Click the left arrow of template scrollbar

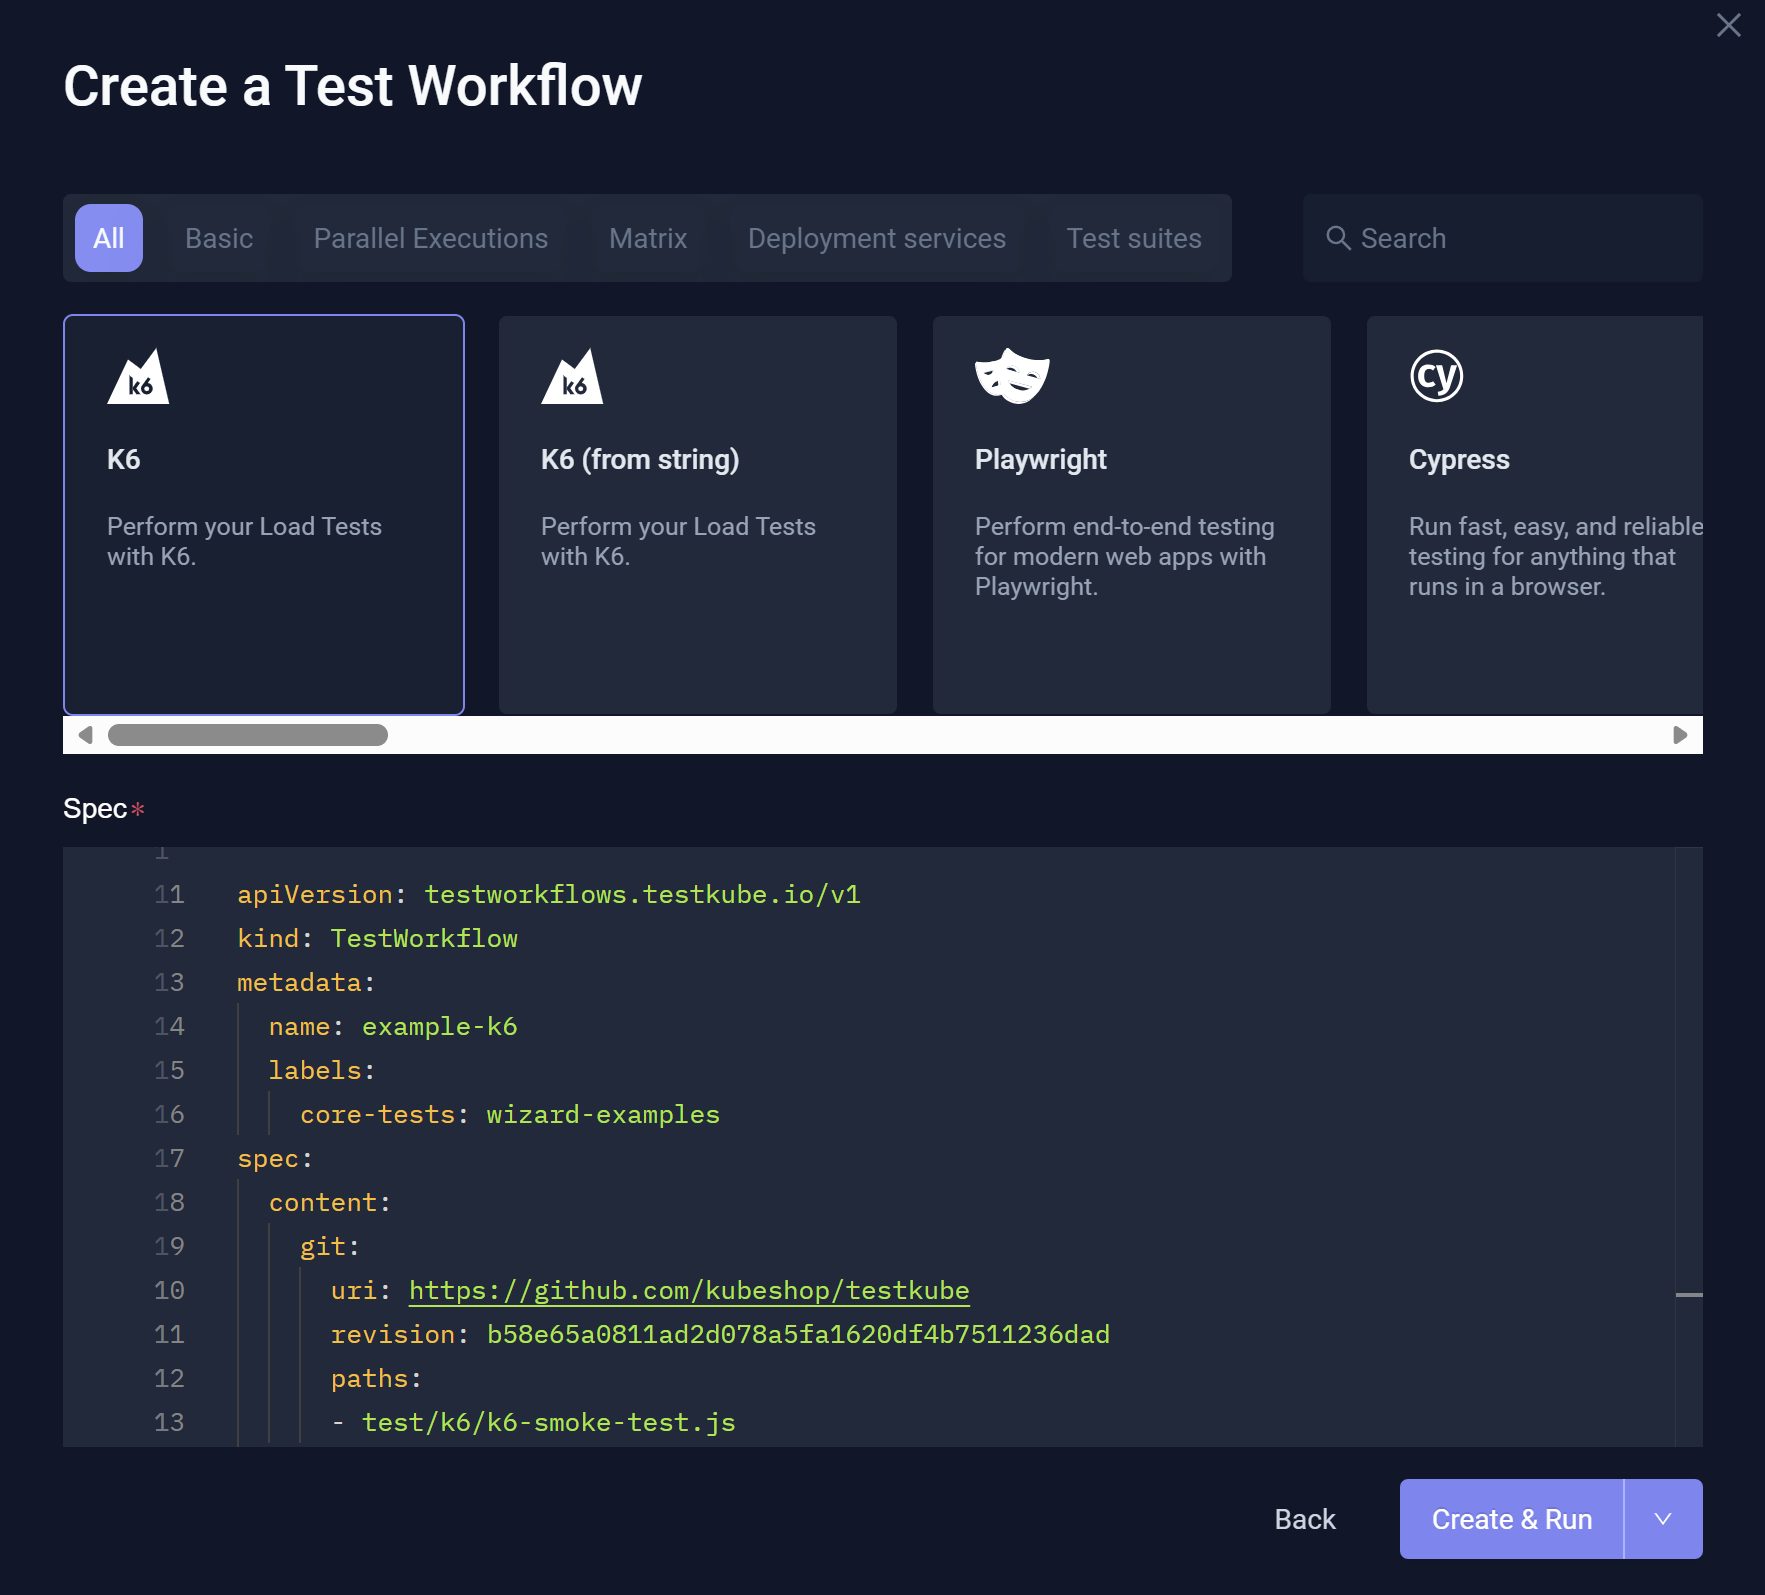[85, 735]
